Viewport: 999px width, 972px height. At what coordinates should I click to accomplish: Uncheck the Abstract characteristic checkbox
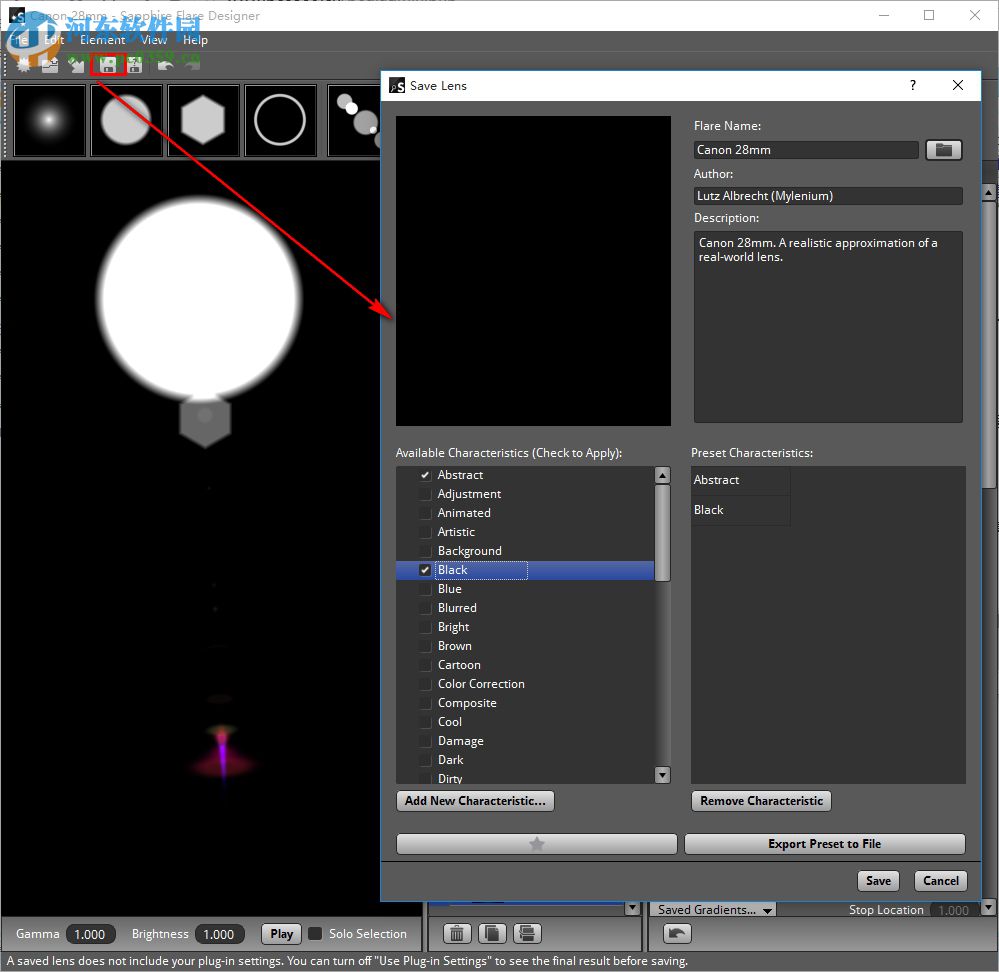click(425, 475)
